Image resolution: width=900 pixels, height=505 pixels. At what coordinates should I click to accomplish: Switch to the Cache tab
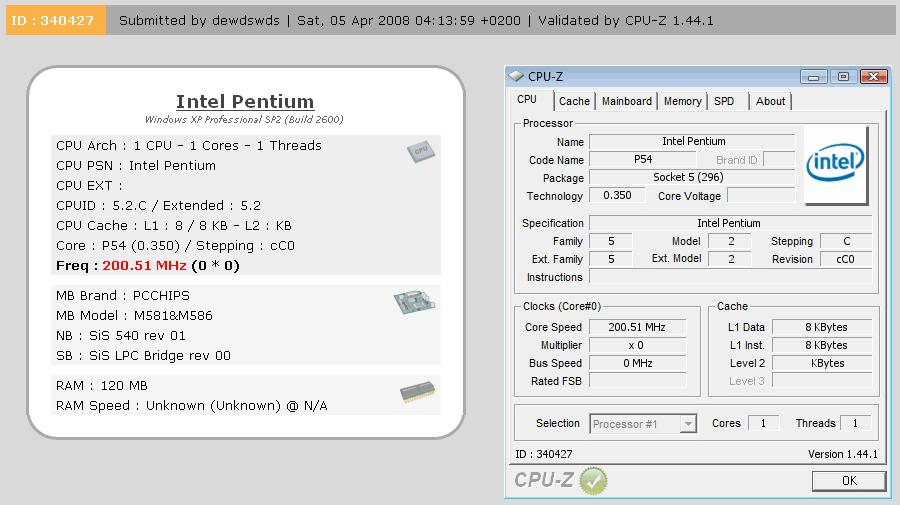coord(574,102)
